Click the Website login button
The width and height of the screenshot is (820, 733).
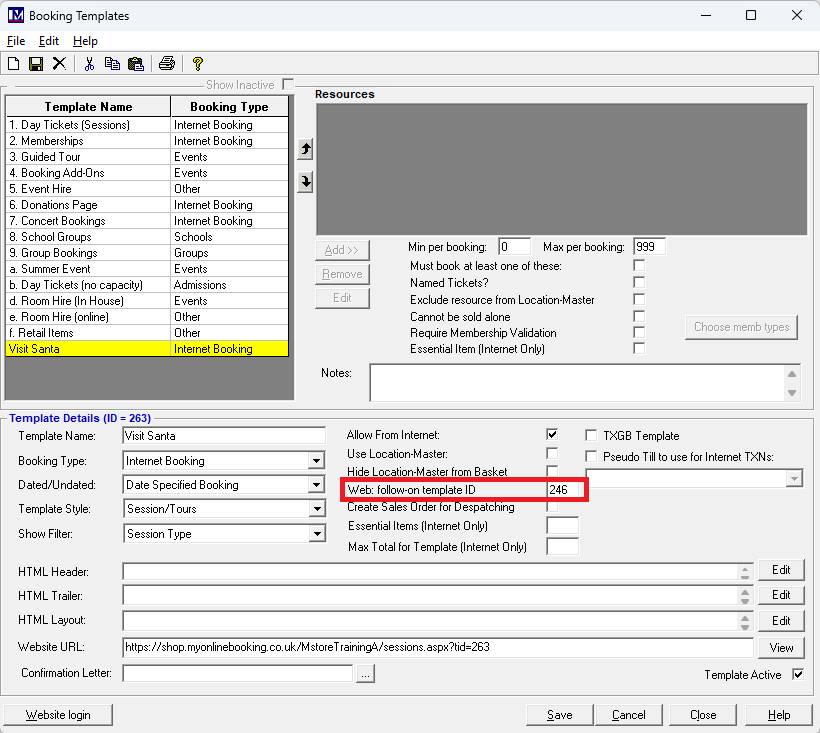coord(57,715)
